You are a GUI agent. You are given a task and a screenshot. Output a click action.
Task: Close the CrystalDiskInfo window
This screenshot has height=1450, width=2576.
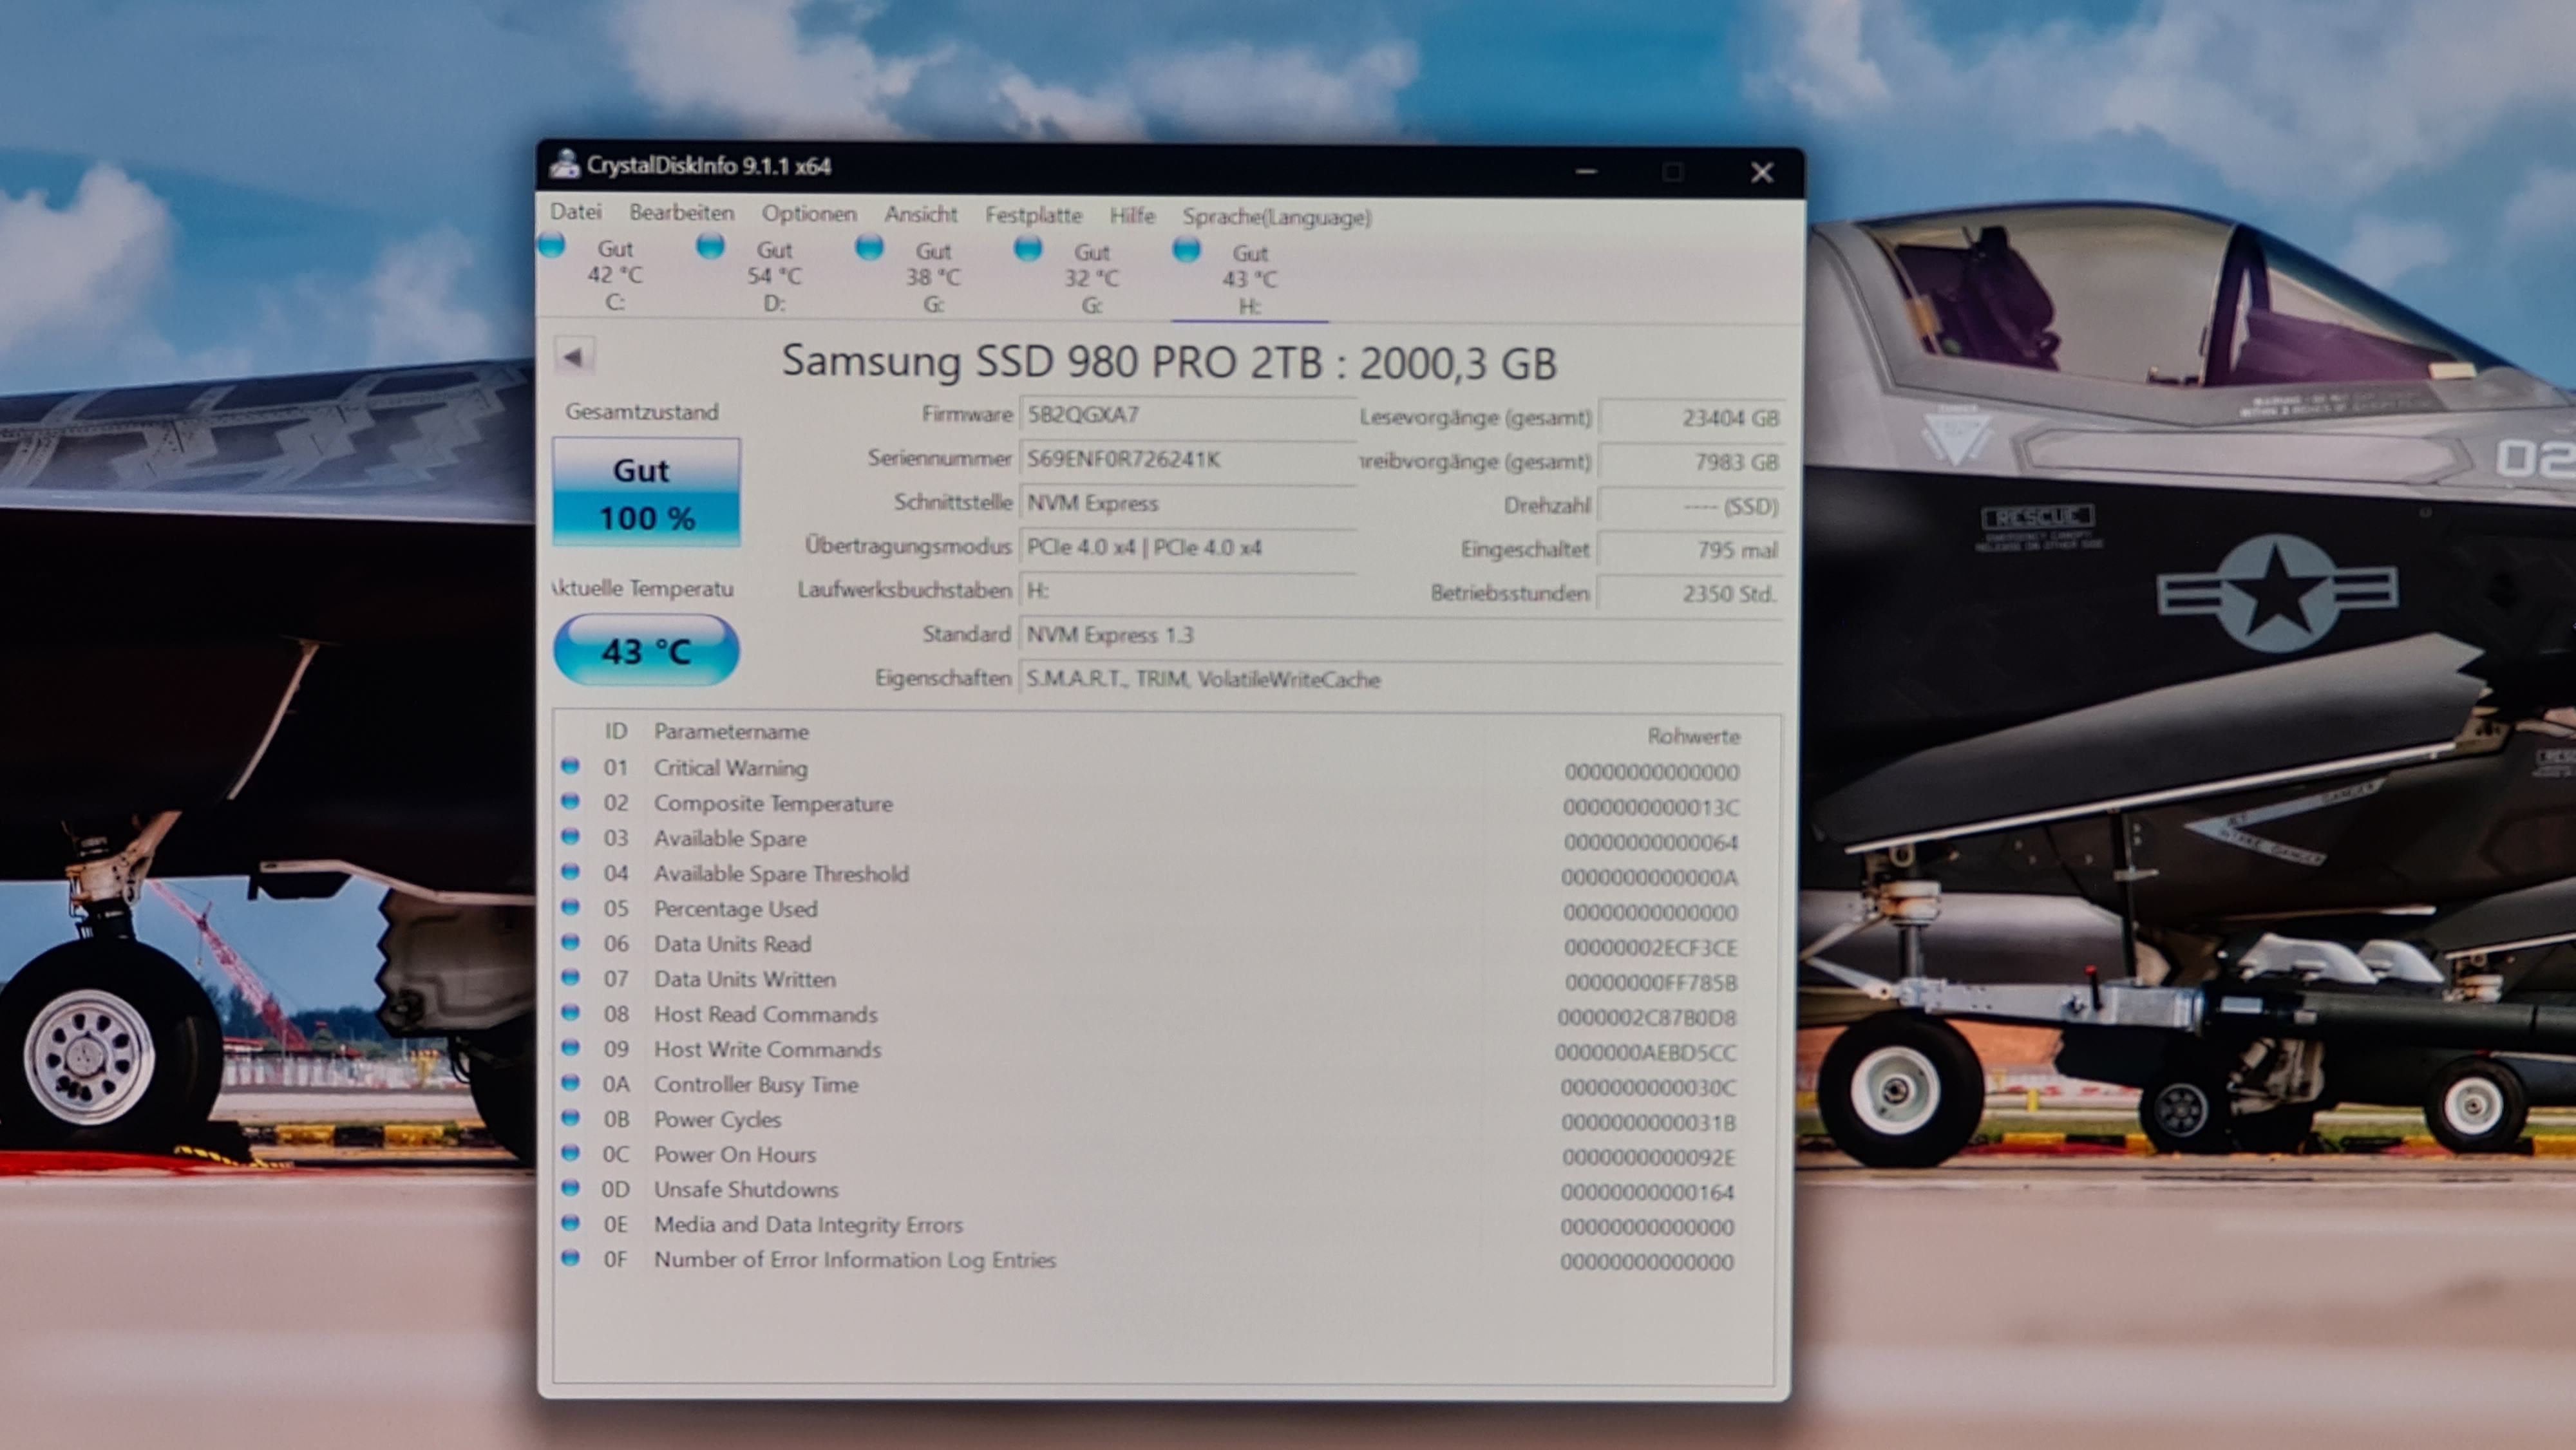coord(1762,173)
